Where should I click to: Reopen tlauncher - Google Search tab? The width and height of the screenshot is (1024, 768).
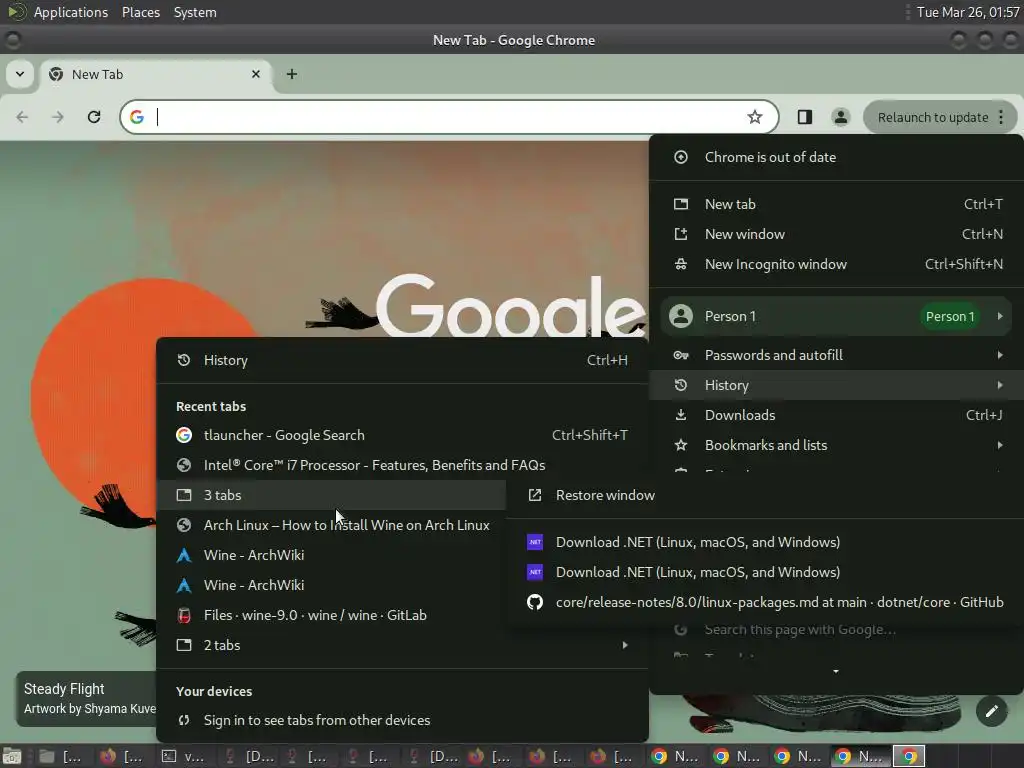pyautogui.click(x=402, y=435)
